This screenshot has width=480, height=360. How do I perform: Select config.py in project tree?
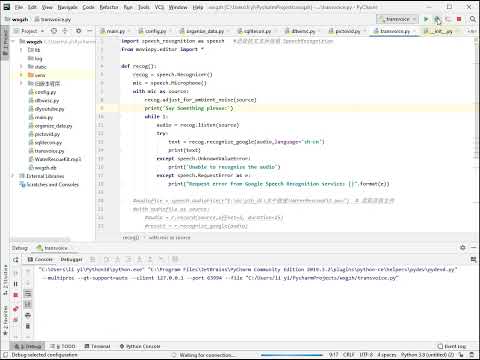[45, 92]
